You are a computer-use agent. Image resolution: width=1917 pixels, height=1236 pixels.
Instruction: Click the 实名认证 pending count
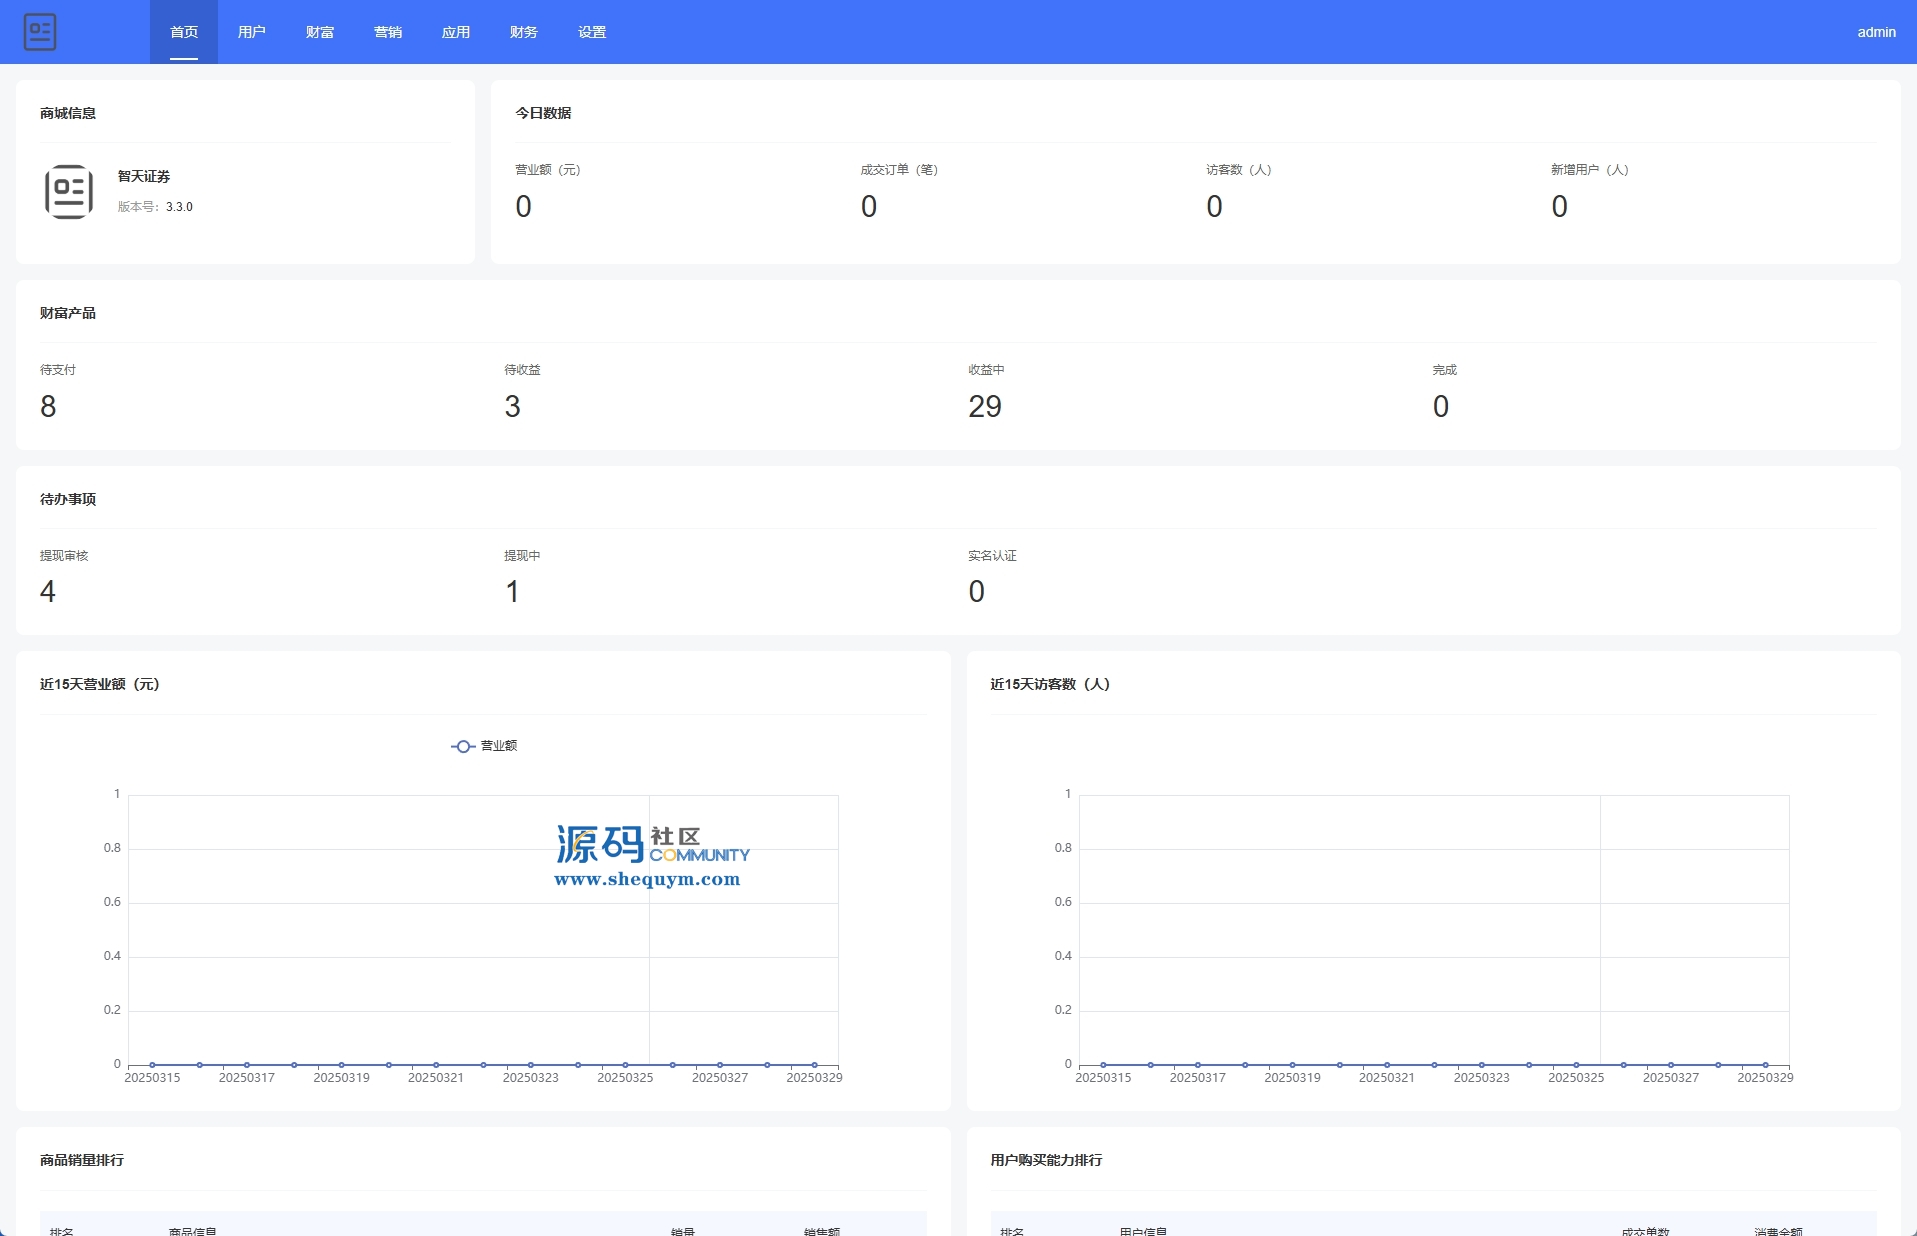click(x=976, y=592)
